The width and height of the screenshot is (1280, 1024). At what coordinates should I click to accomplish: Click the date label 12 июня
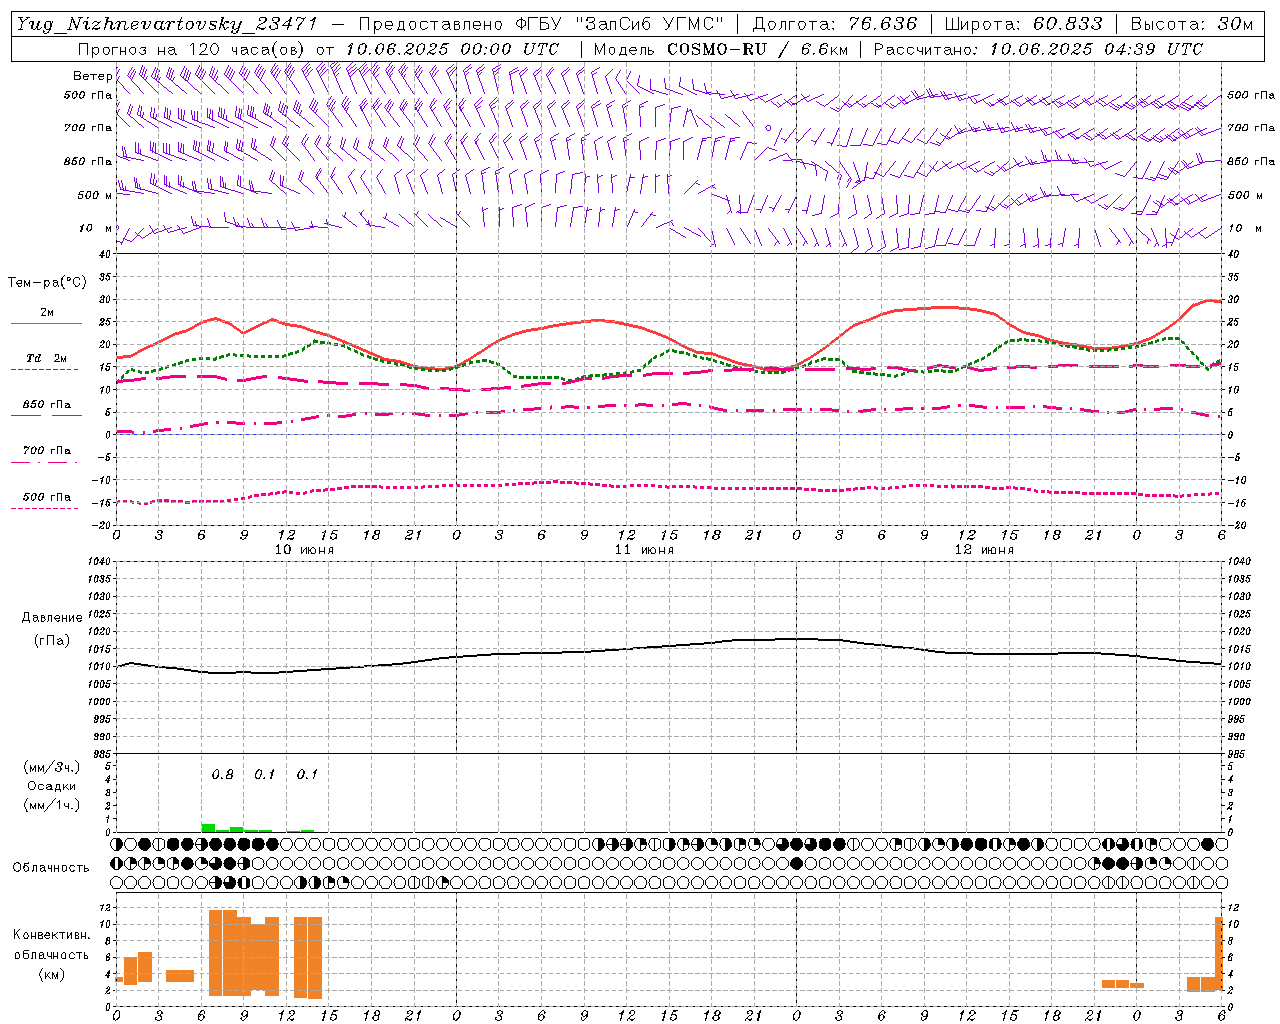pos(984,550)
